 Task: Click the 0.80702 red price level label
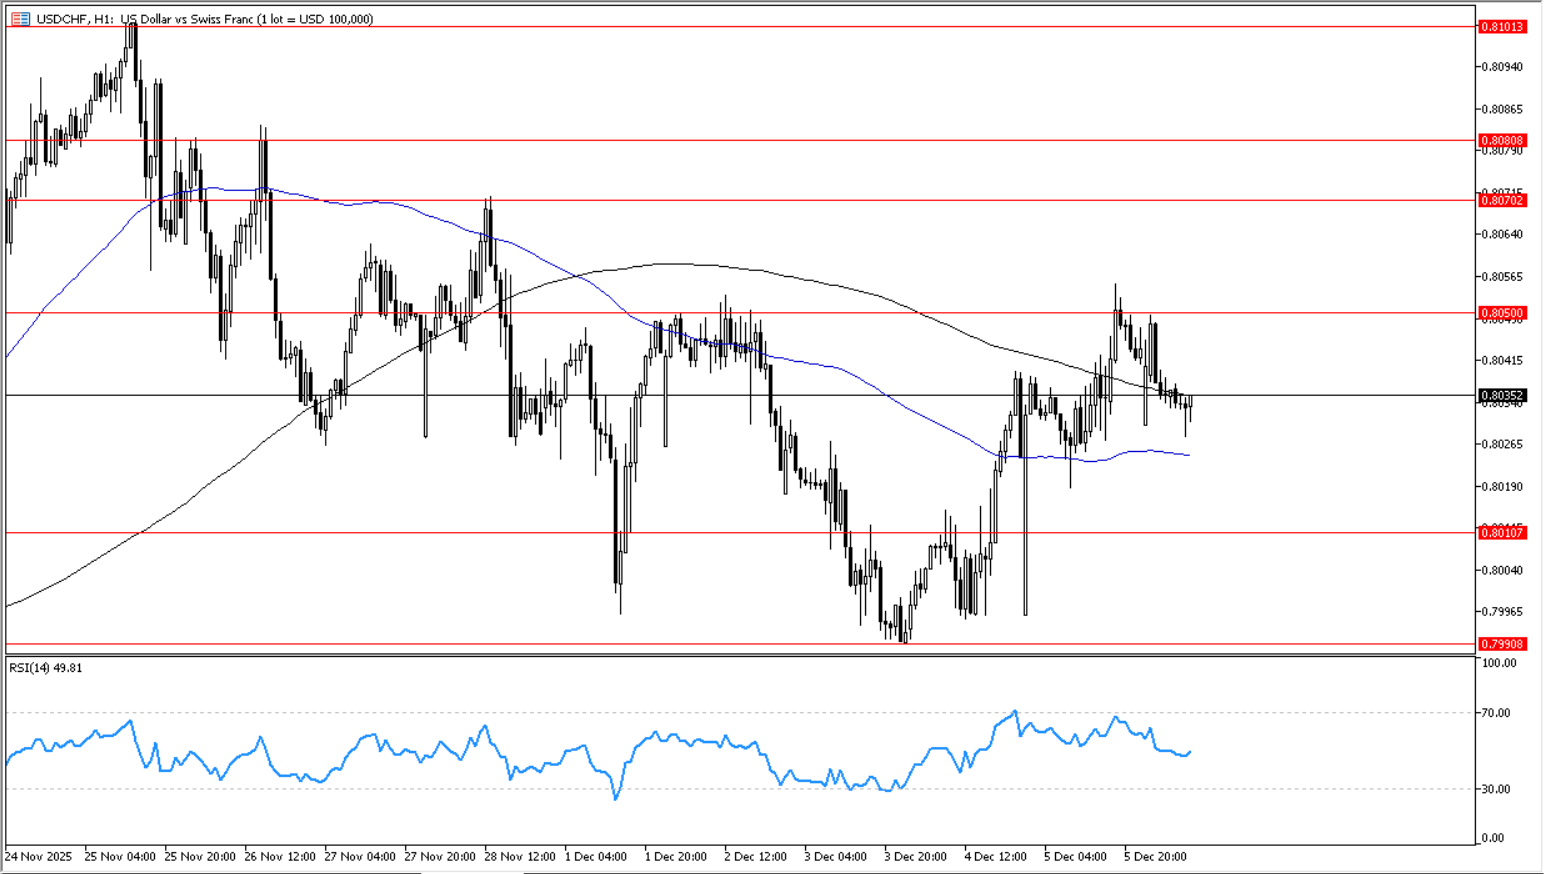click(x=1502, y=201)
